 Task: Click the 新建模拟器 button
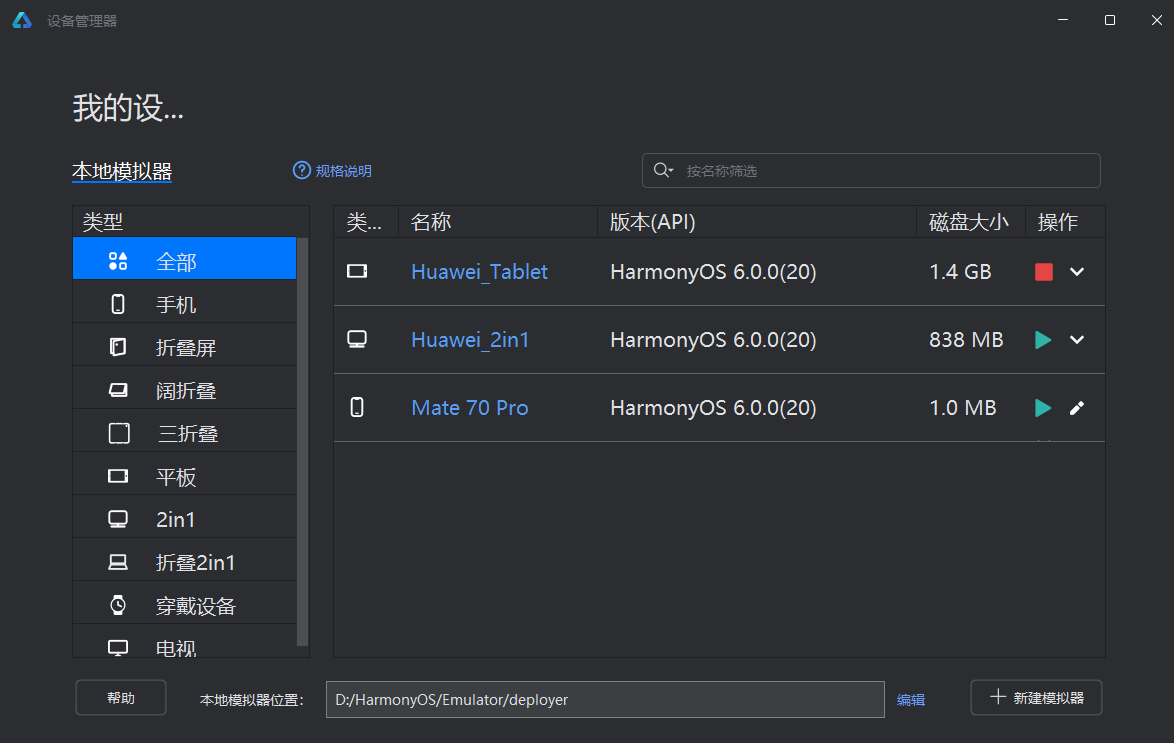(1036, 698)
